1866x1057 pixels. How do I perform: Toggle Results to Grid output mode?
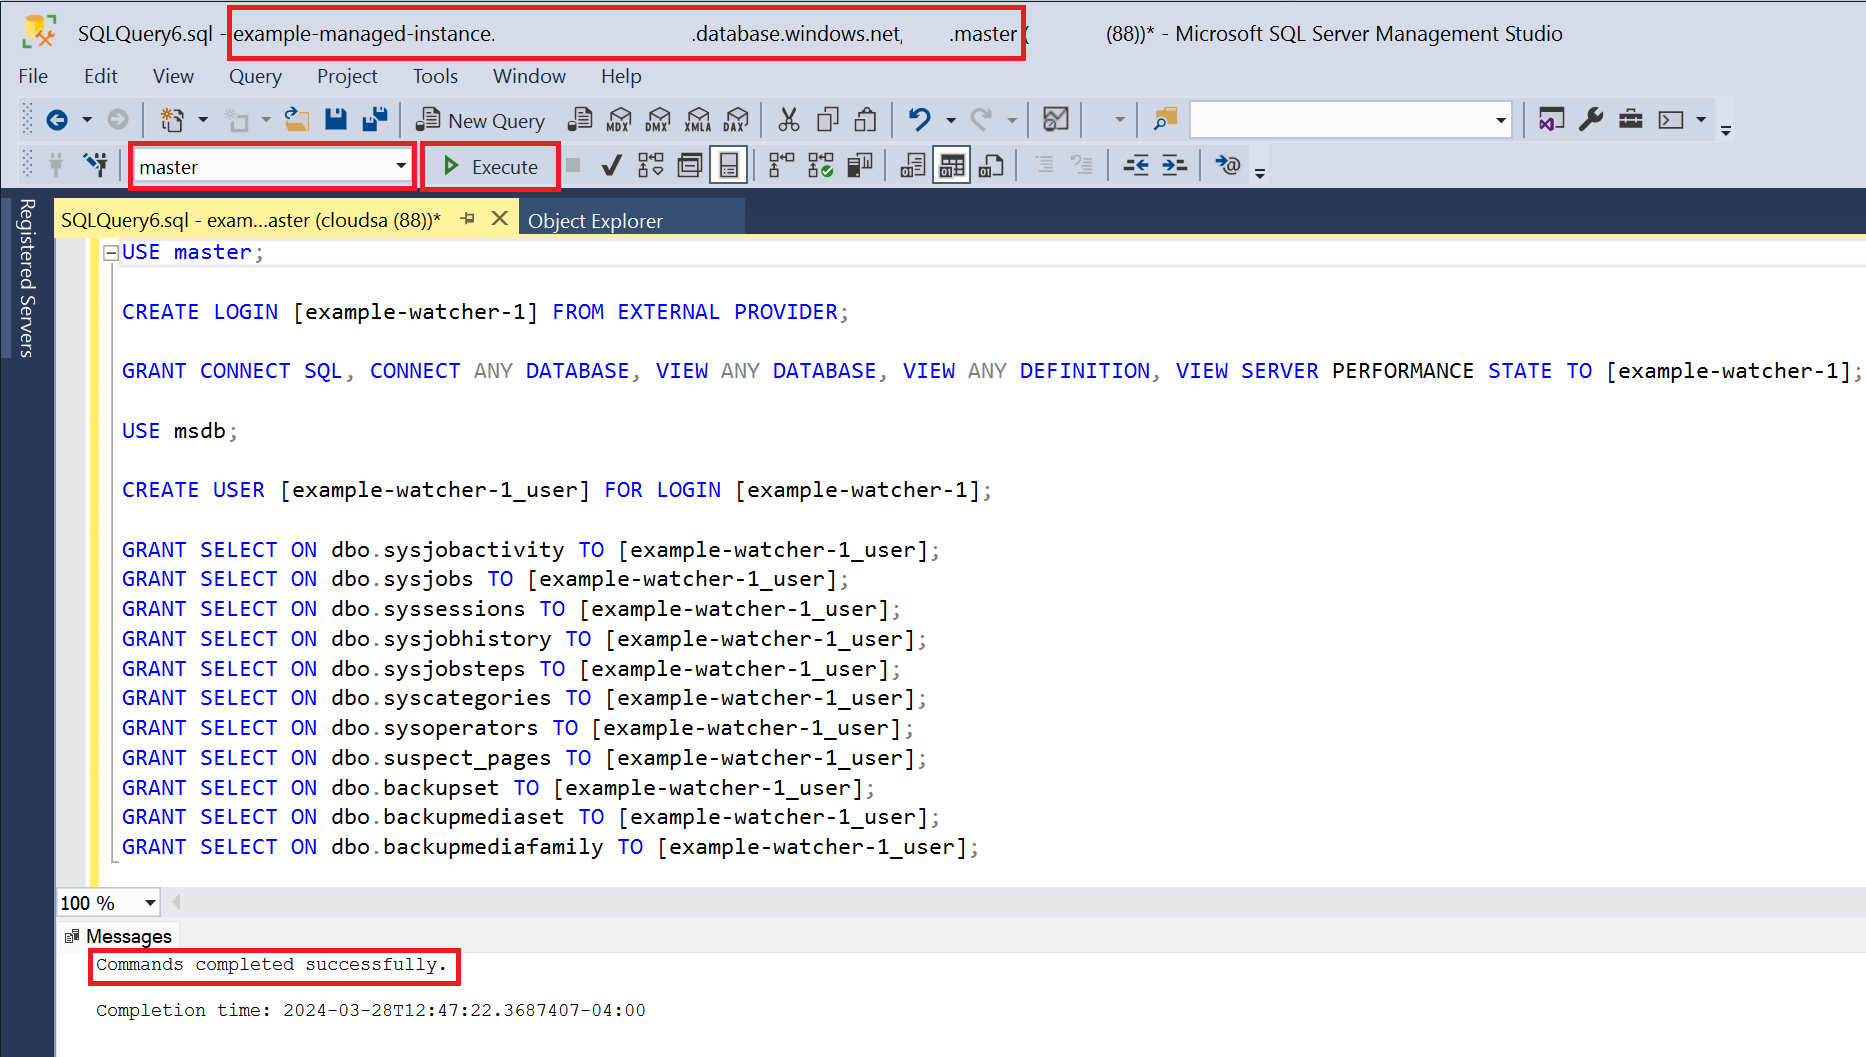[x=951, y=165]
